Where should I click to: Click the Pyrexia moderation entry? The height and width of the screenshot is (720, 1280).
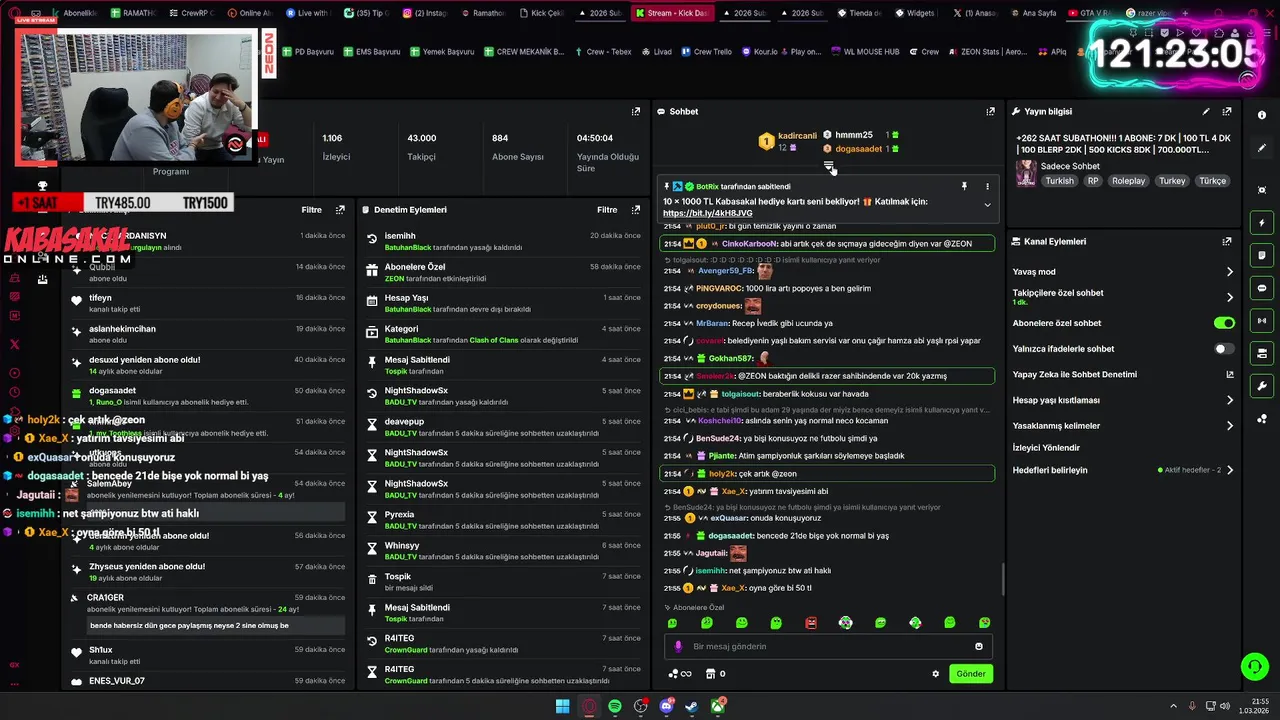pos(503,520)
